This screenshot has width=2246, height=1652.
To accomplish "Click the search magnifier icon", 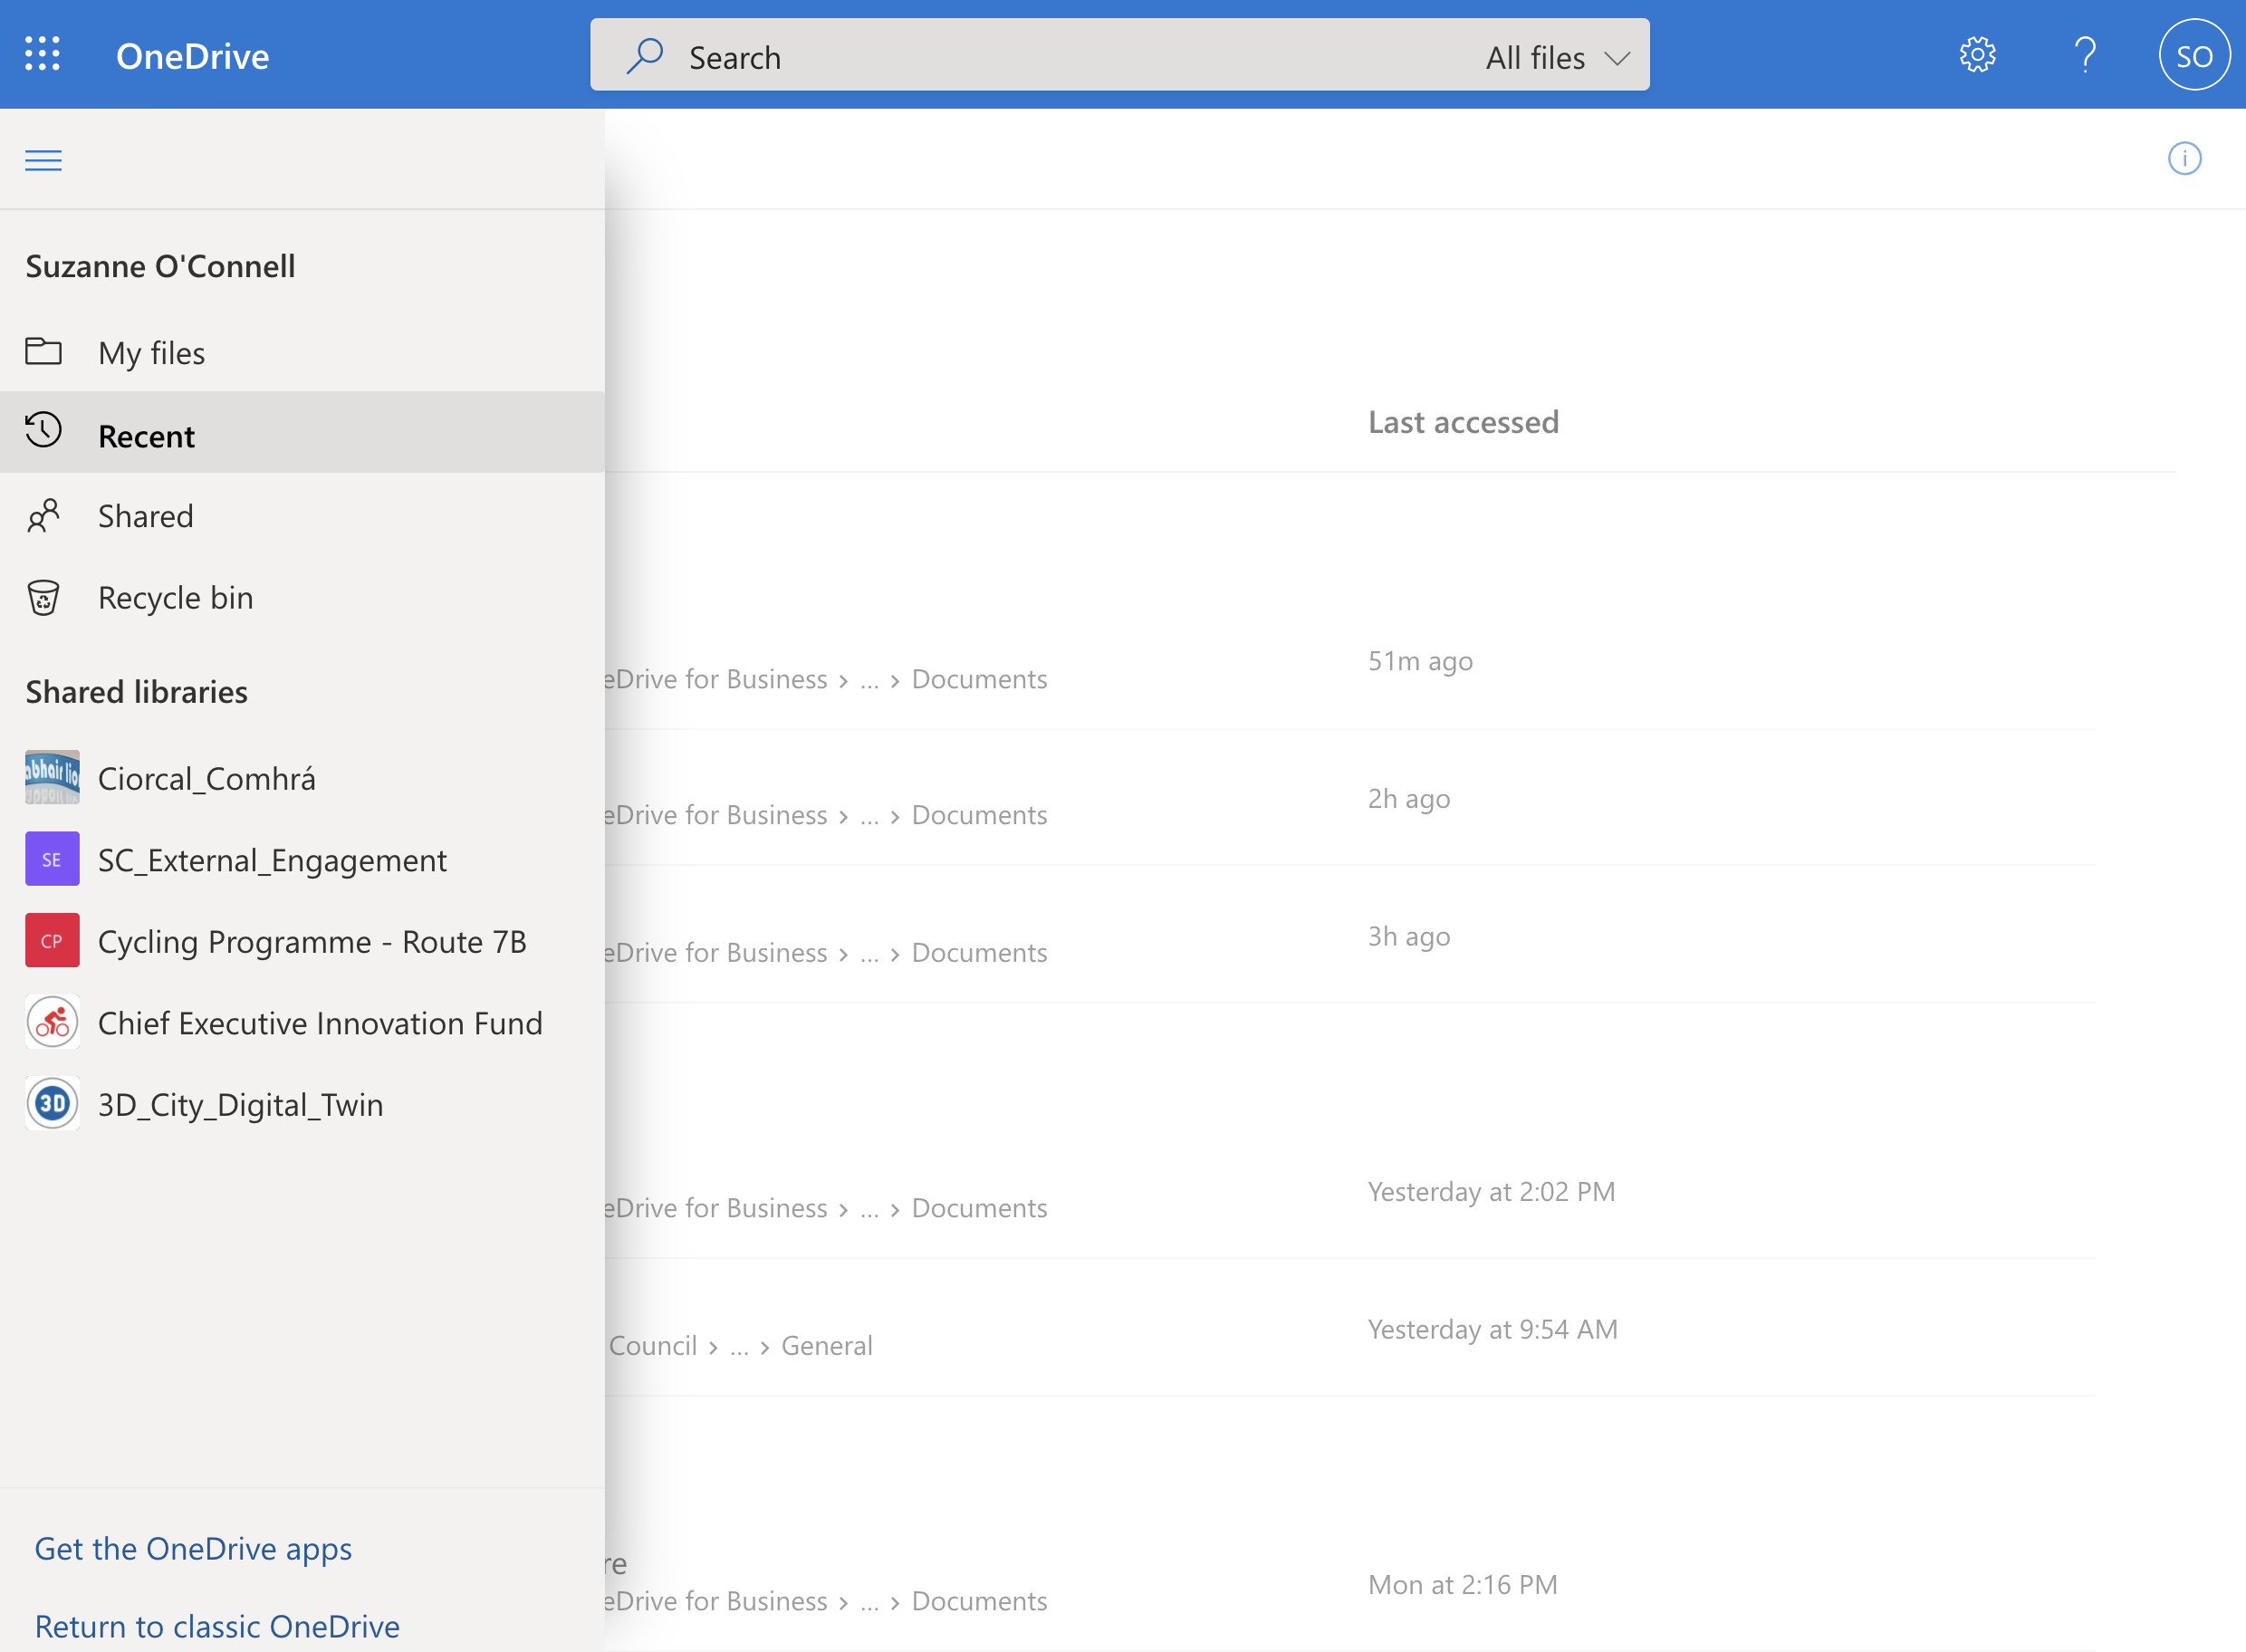I will tap(644, 56).
